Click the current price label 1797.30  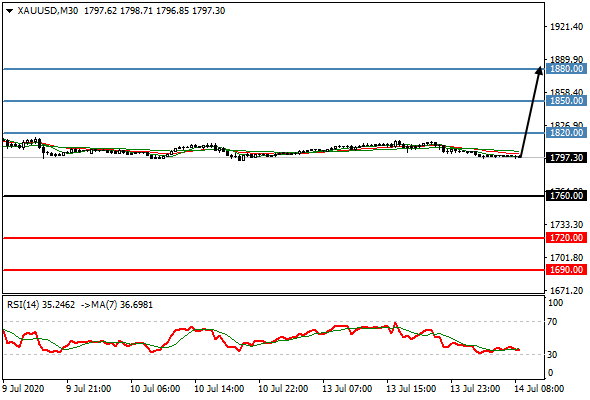566,158
